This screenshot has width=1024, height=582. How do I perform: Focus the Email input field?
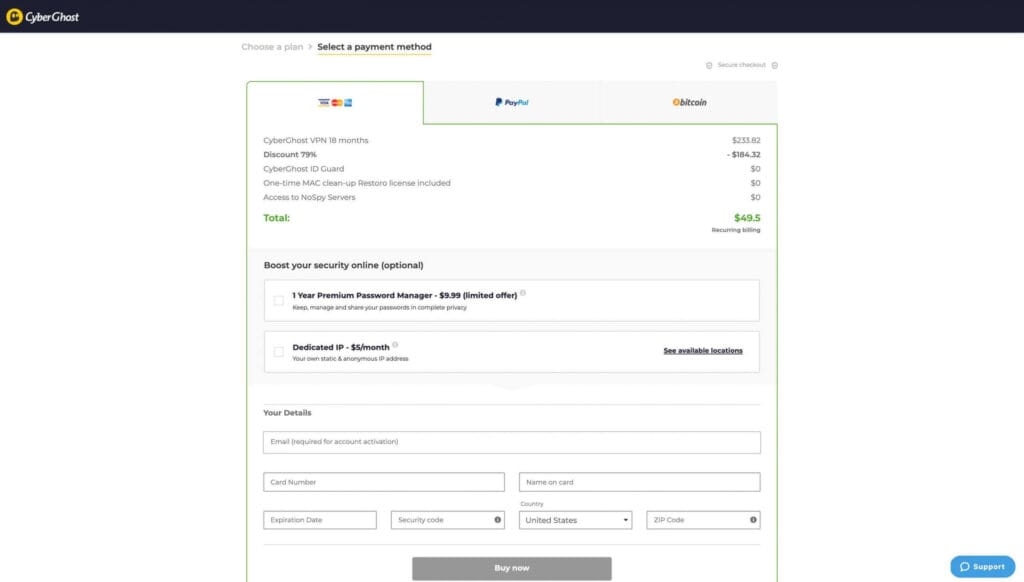click(x=511, y=442)
